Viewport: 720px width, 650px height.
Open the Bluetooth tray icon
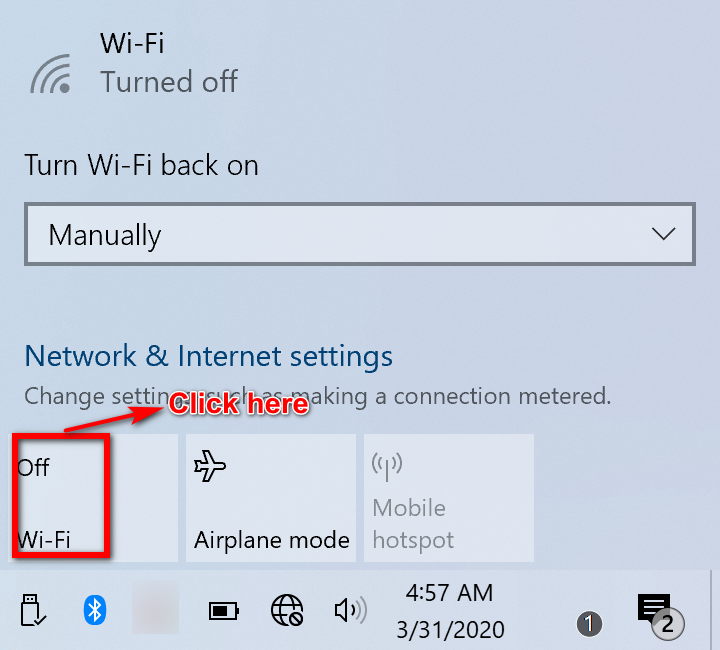pyautogui.click(x=95, y=610)
